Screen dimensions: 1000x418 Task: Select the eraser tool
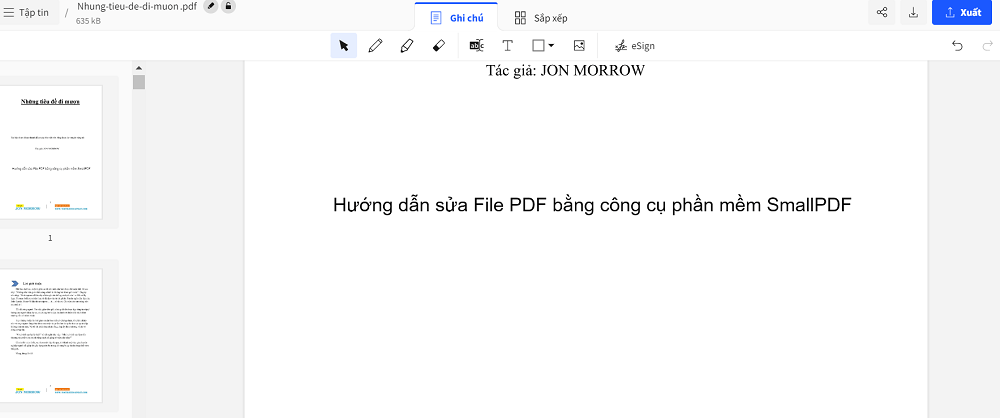click(x=438, y=46)
